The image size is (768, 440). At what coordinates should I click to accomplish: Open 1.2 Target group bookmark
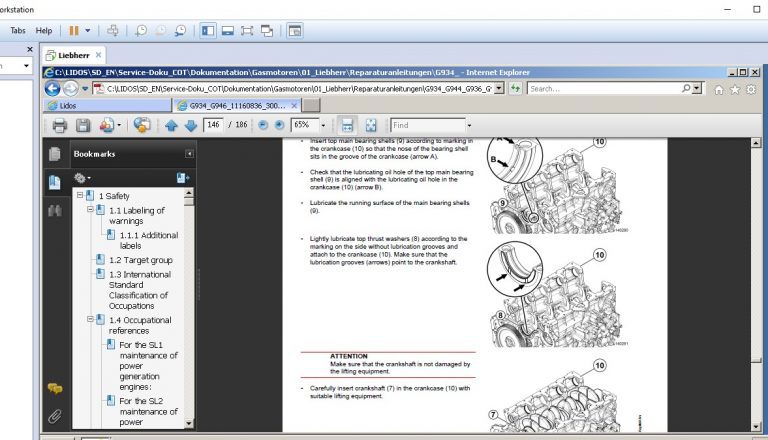[x=141, y=260]
